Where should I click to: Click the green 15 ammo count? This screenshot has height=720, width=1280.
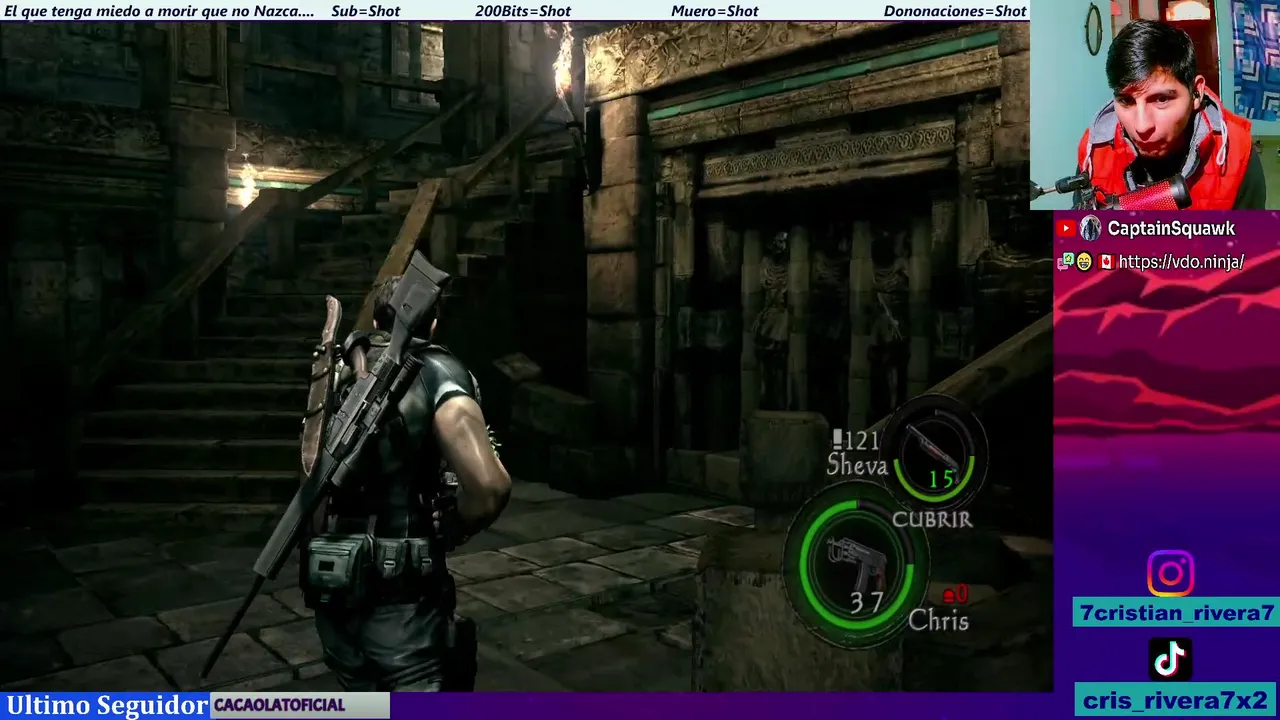click(941, 480)
